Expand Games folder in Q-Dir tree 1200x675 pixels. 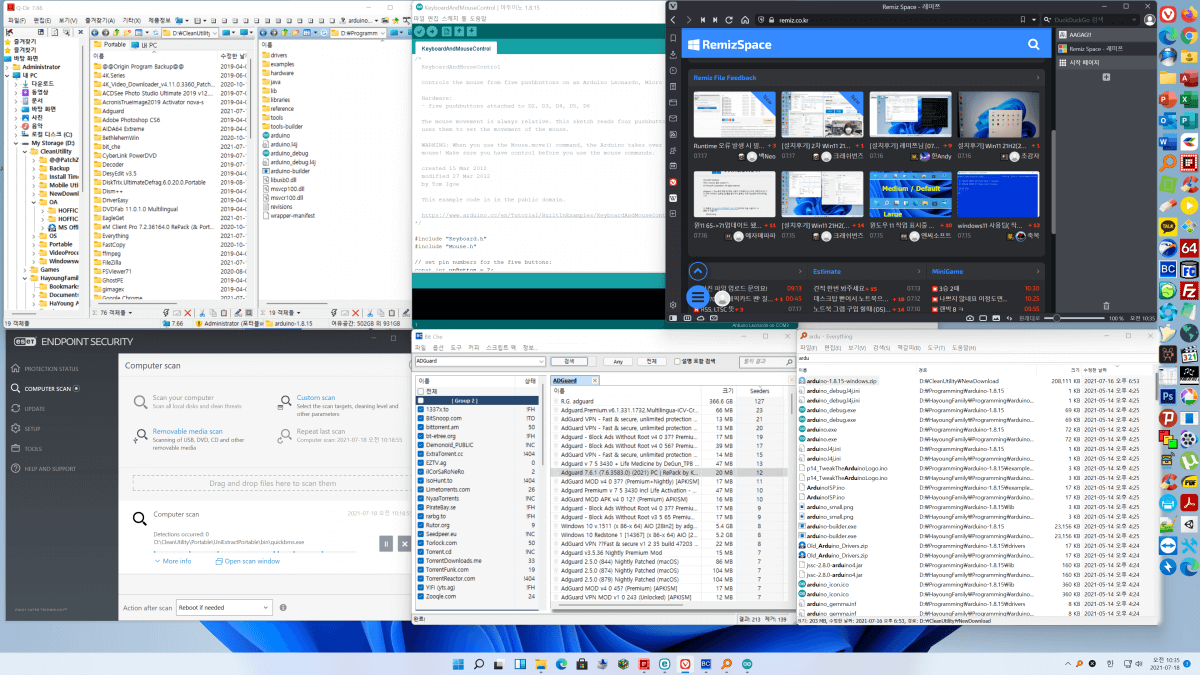[24, 270]
